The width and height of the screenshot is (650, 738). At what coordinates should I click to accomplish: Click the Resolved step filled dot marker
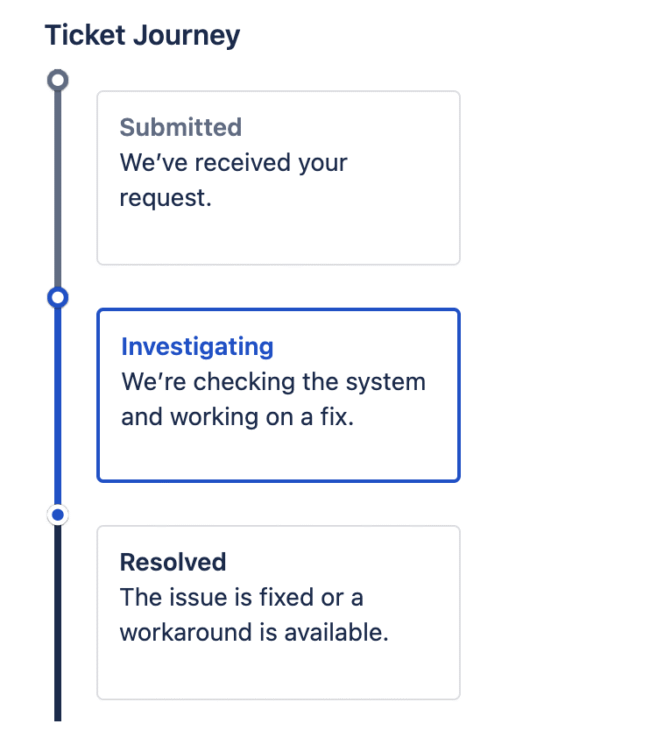58,515
